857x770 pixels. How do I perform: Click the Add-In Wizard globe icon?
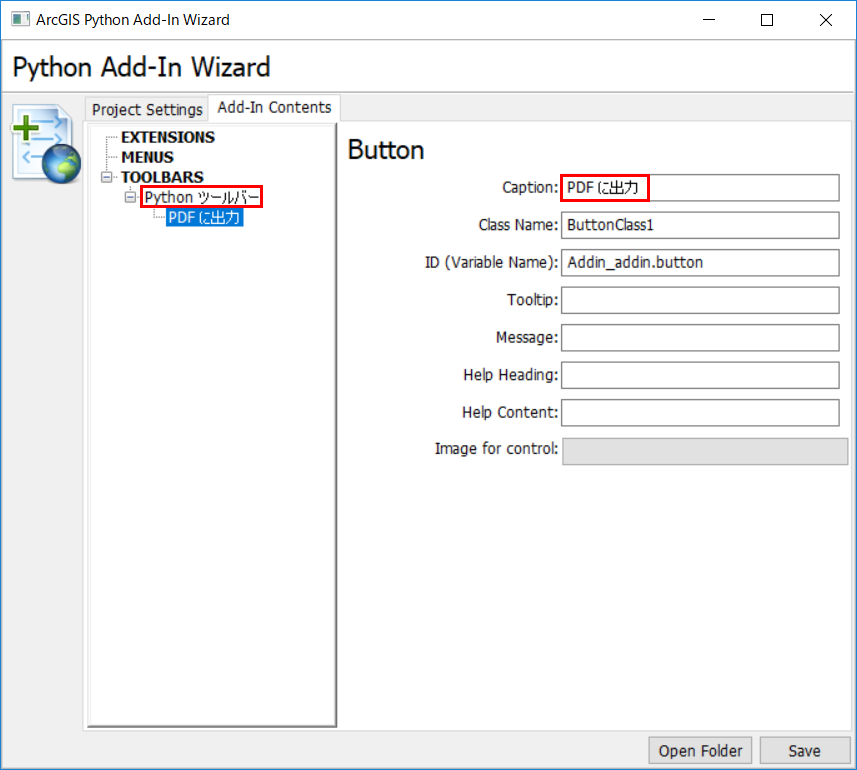[46, 144]
